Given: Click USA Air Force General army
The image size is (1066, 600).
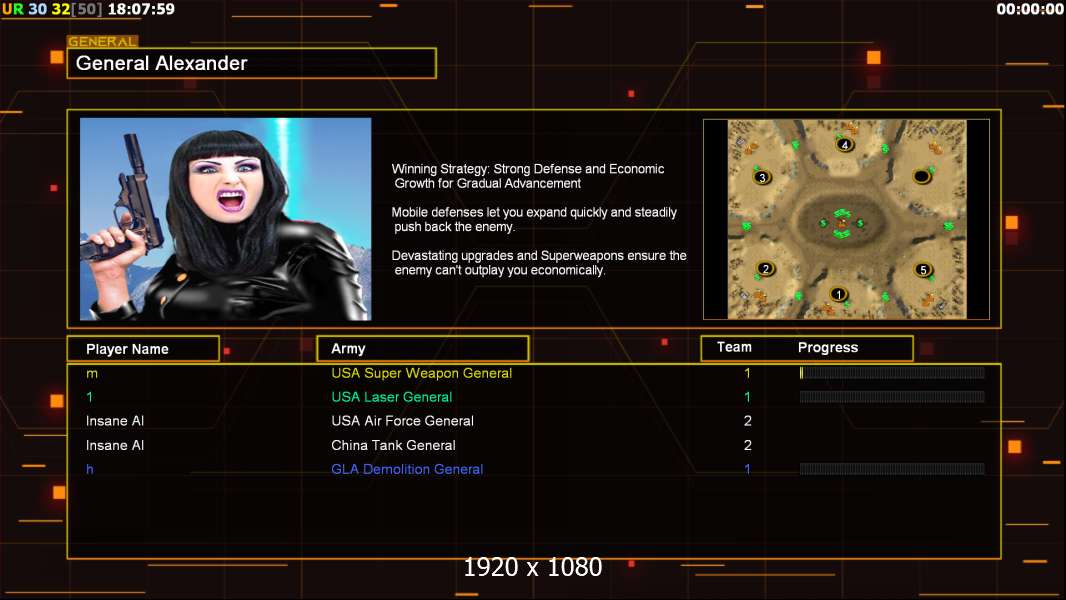Looking at the screenshot, I should 402,421.
